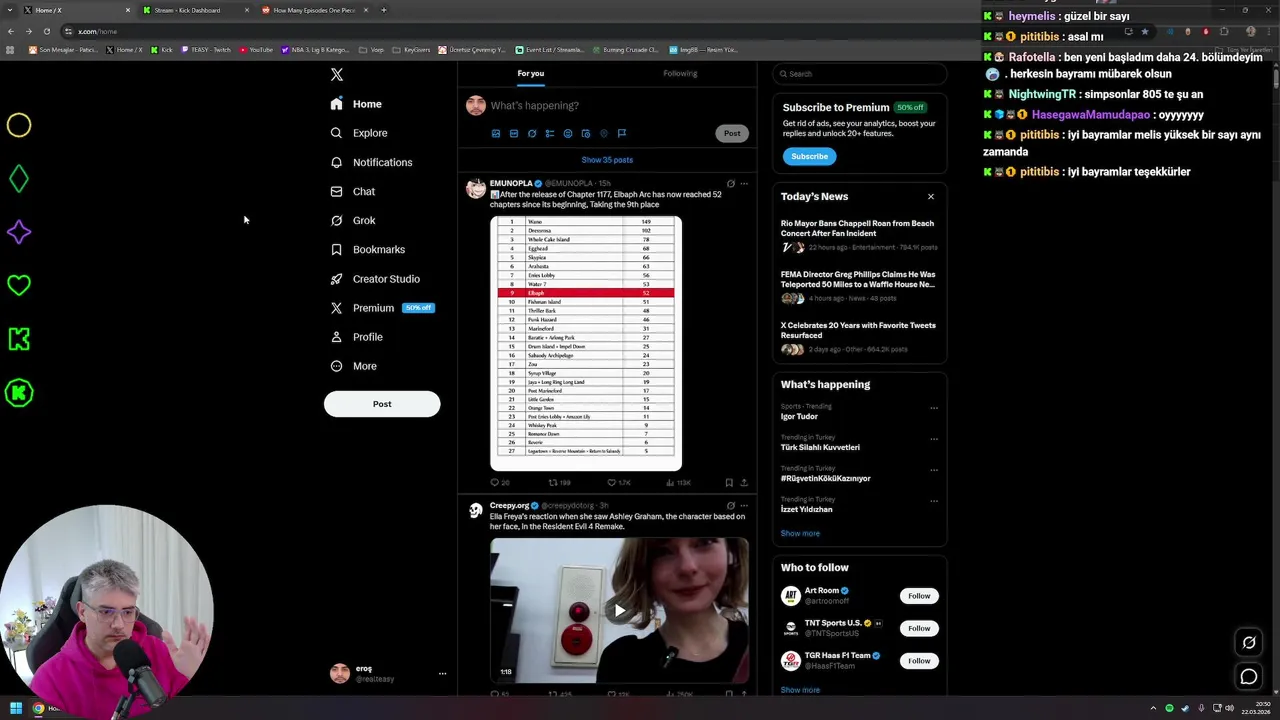
Task: Reload the page with the browser refresh button
Action: click(x=46, y=31)
